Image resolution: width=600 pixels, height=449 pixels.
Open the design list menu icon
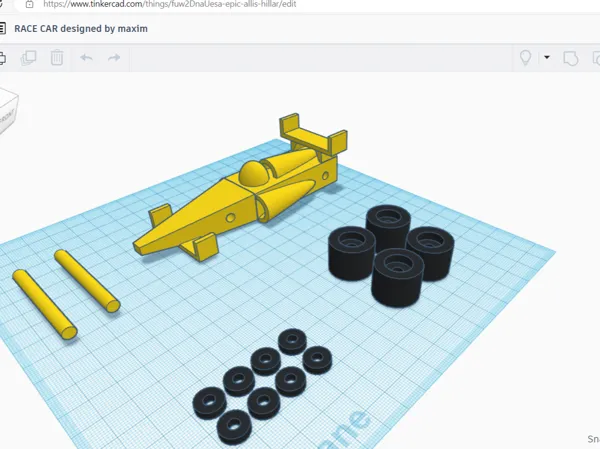(2, 29)
